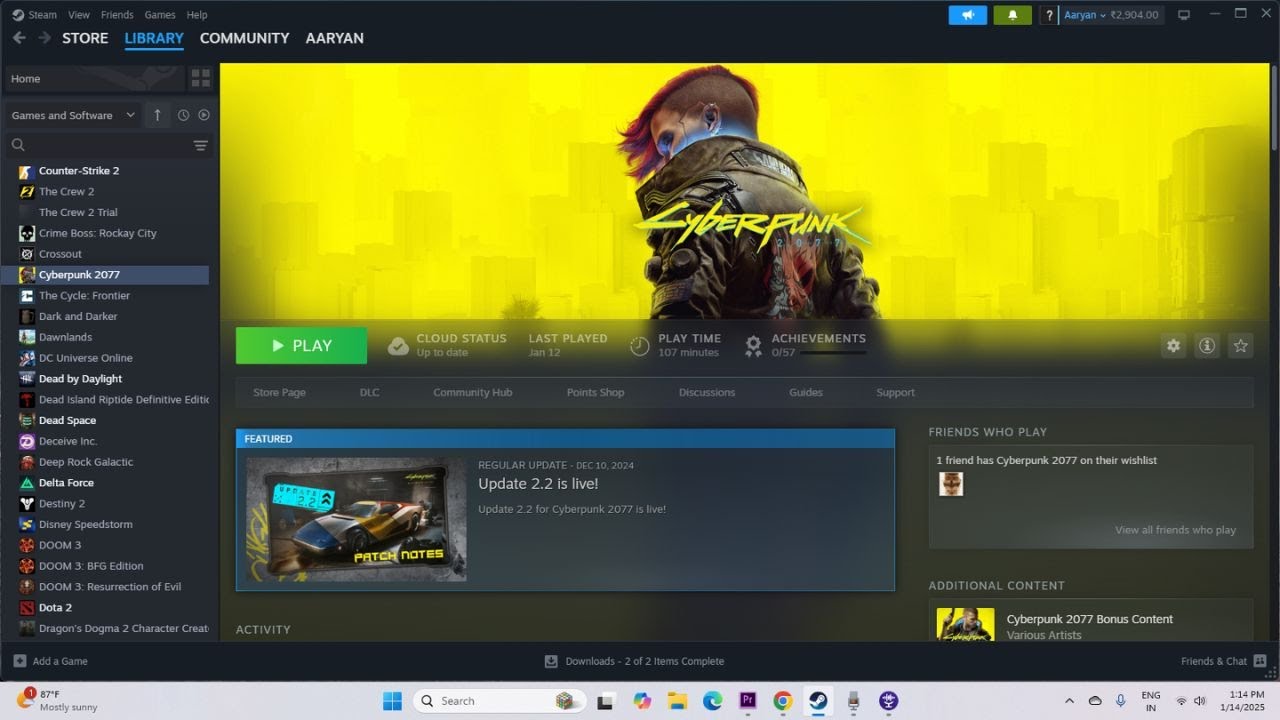Screen dimensions: 1280x720
Task: Click the cloud status icon
Action: tap(398, 346)
